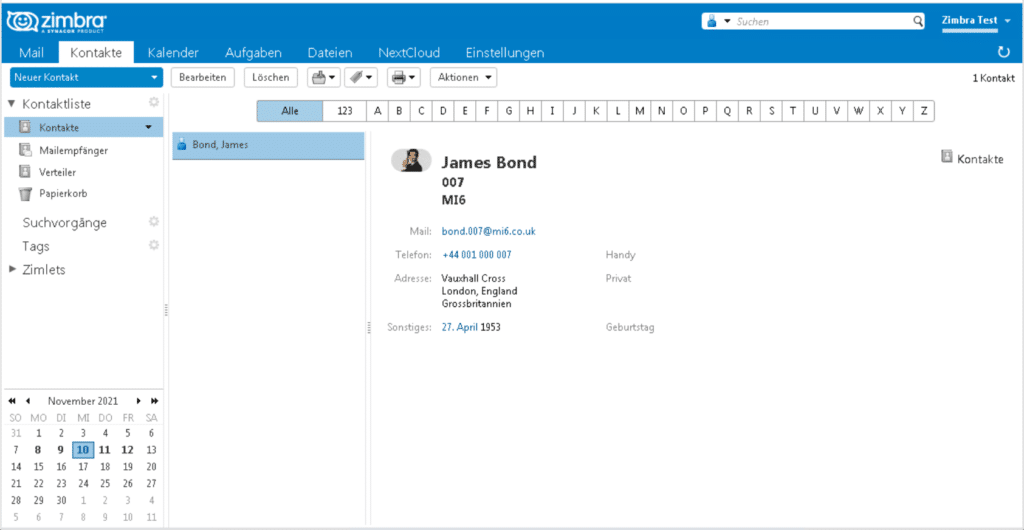
Task: Click the Papierkorb trash icon
Action: tap(25, 194)
